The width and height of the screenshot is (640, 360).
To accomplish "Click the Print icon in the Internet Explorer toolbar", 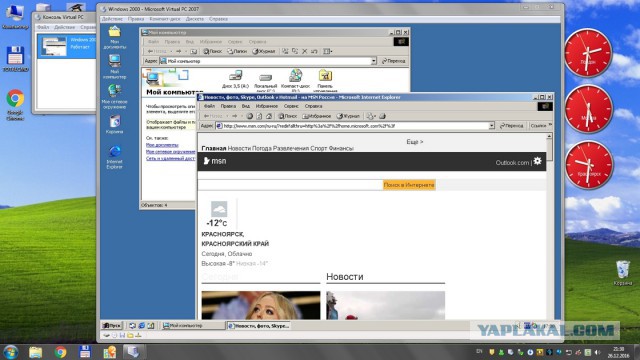I will (382, 116).
